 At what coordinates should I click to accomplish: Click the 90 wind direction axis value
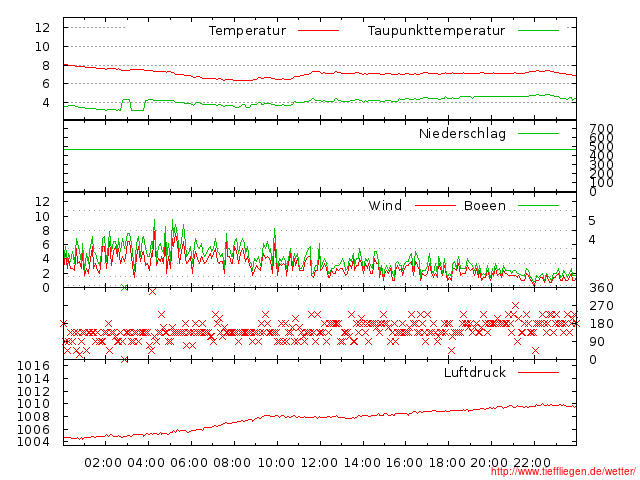coord(597,342)
